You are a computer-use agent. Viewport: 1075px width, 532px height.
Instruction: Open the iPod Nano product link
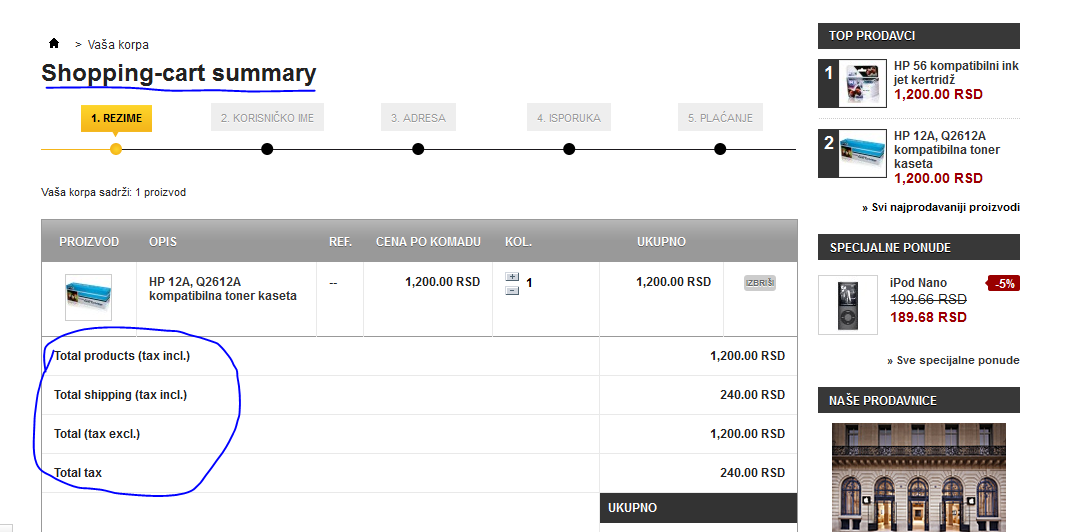click(918, 283)
